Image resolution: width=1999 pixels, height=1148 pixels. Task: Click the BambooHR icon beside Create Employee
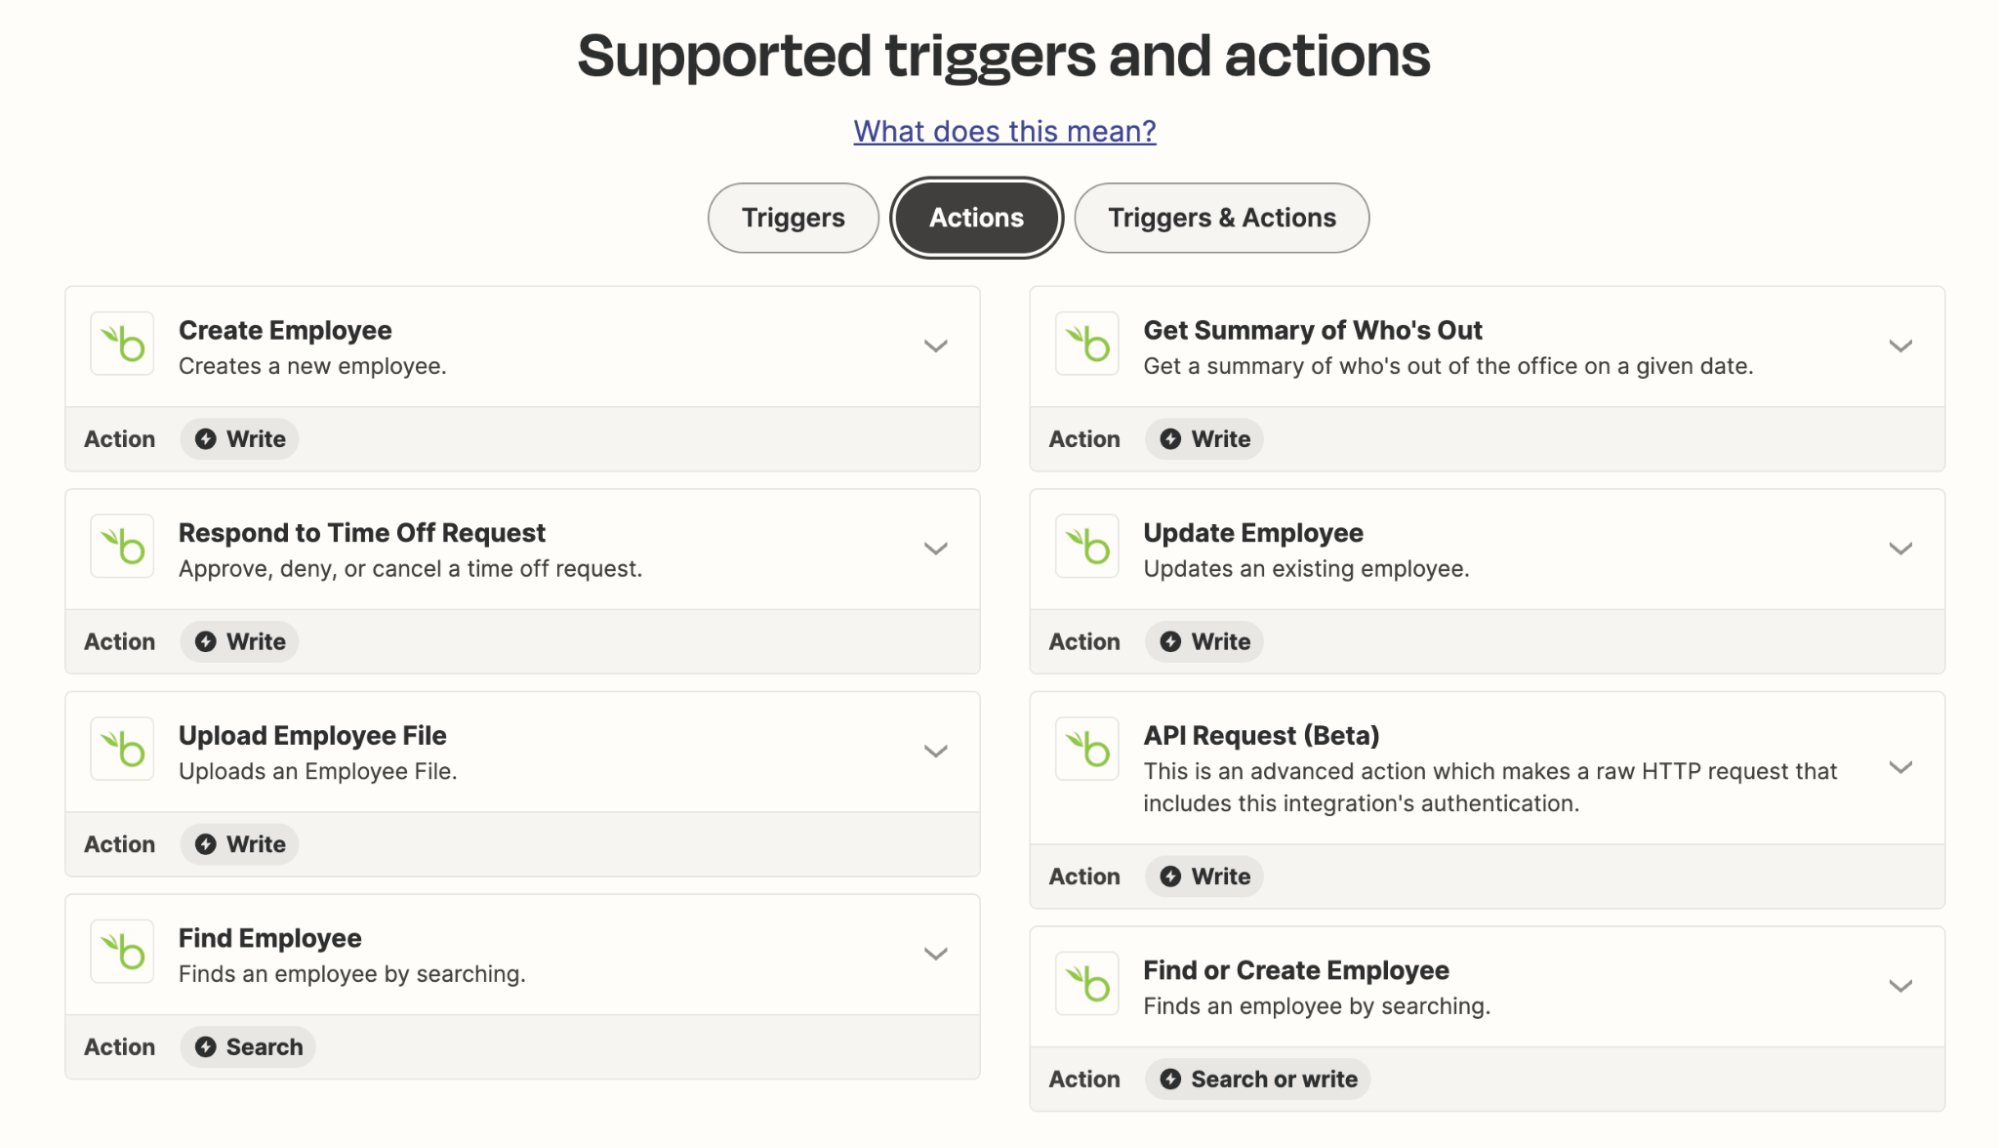[x=122, y=344]
